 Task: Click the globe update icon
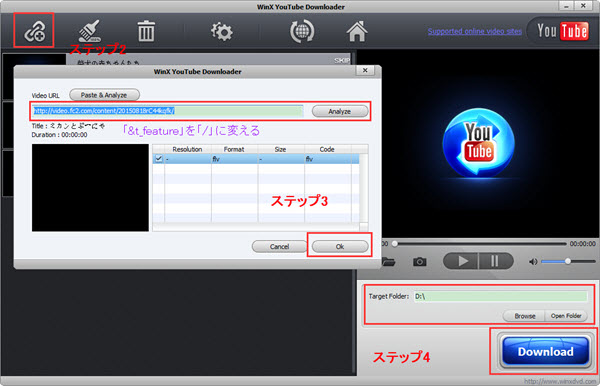point(302,31)
